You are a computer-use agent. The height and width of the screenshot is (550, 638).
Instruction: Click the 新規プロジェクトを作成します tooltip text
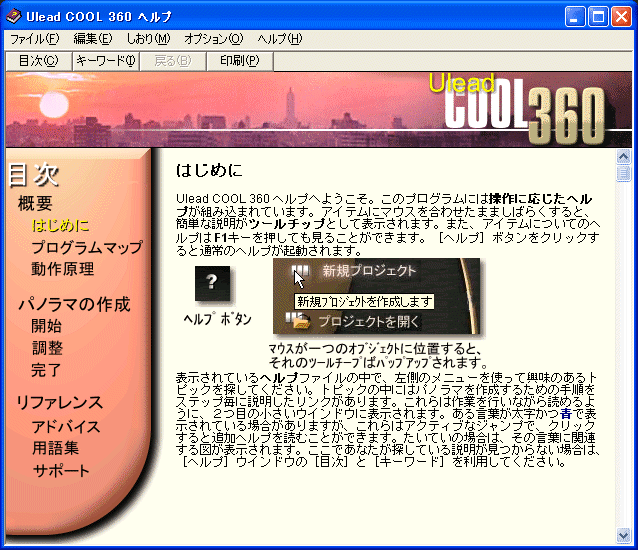(x=364, y=301)
